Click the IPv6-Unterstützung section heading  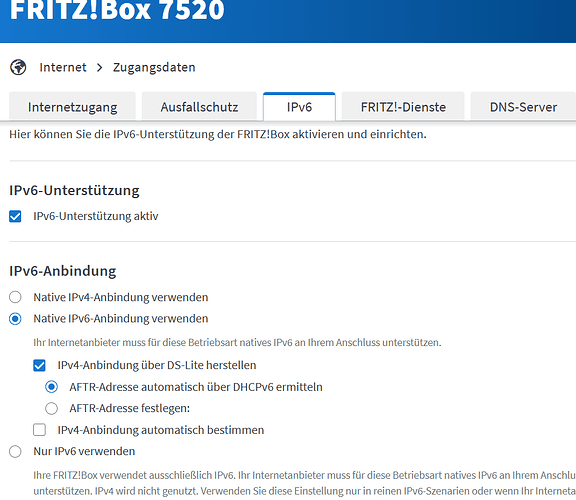pos(74,190)
